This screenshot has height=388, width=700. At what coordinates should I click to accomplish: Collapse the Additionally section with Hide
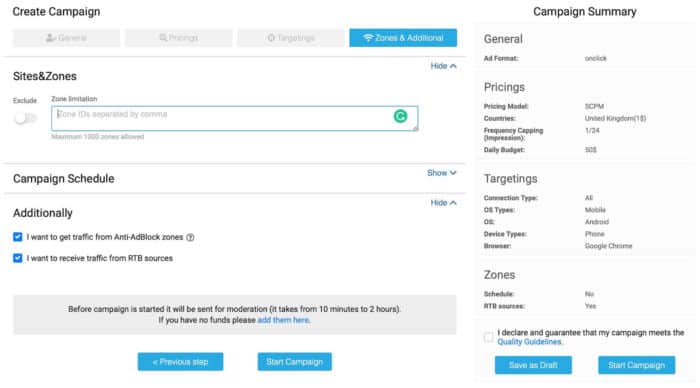[443, 203]
